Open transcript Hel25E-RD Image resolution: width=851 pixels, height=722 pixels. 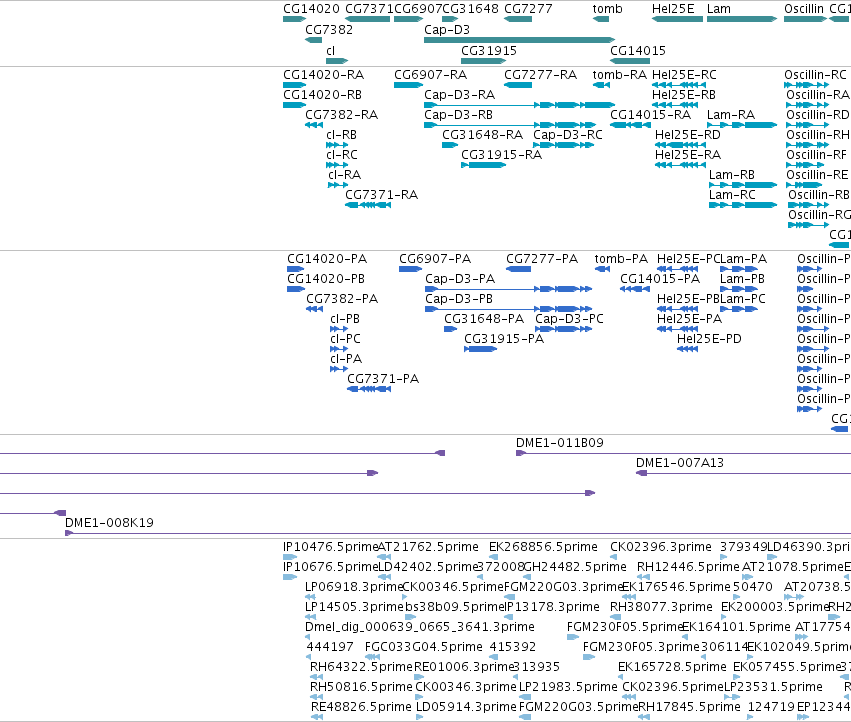681,145
